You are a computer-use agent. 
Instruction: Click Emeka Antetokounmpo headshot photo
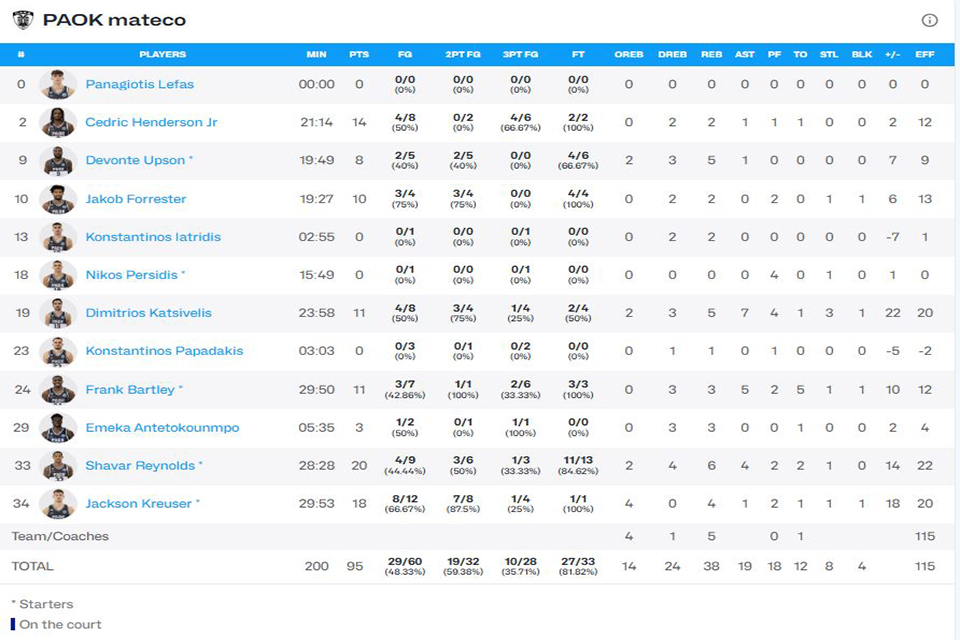click(x=58, y=427)
